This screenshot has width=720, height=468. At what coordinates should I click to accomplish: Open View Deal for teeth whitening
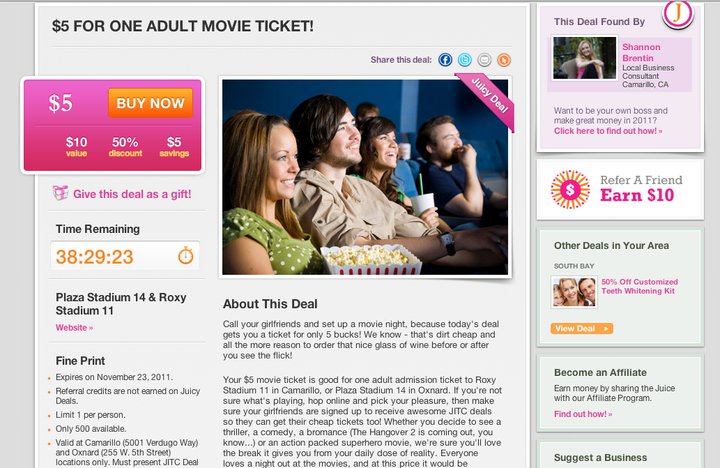[x=582, y=328]
